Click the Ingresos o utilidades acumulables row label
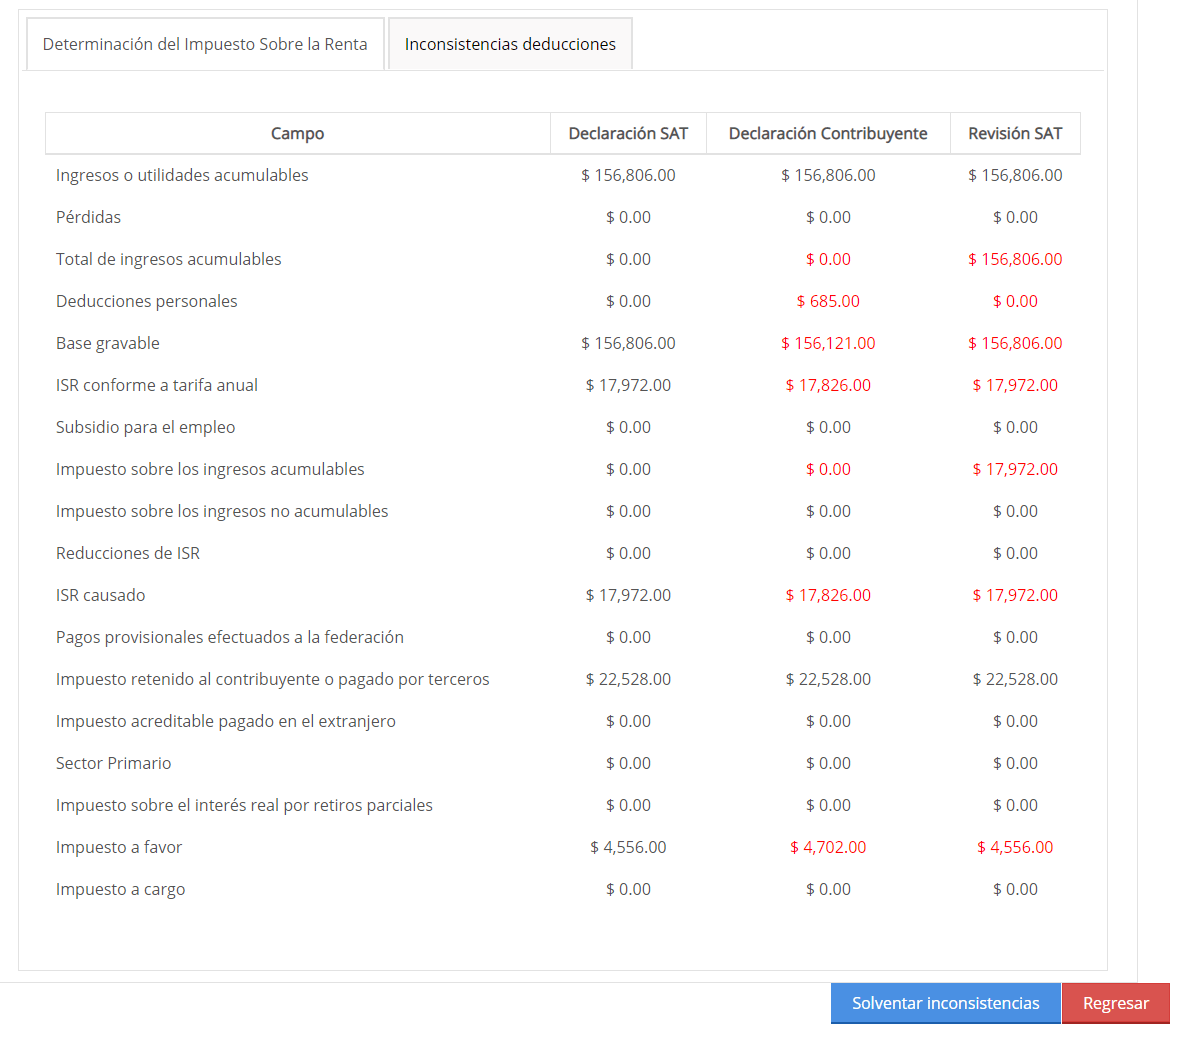The image size is (1181, 1037). coord(182,175)
